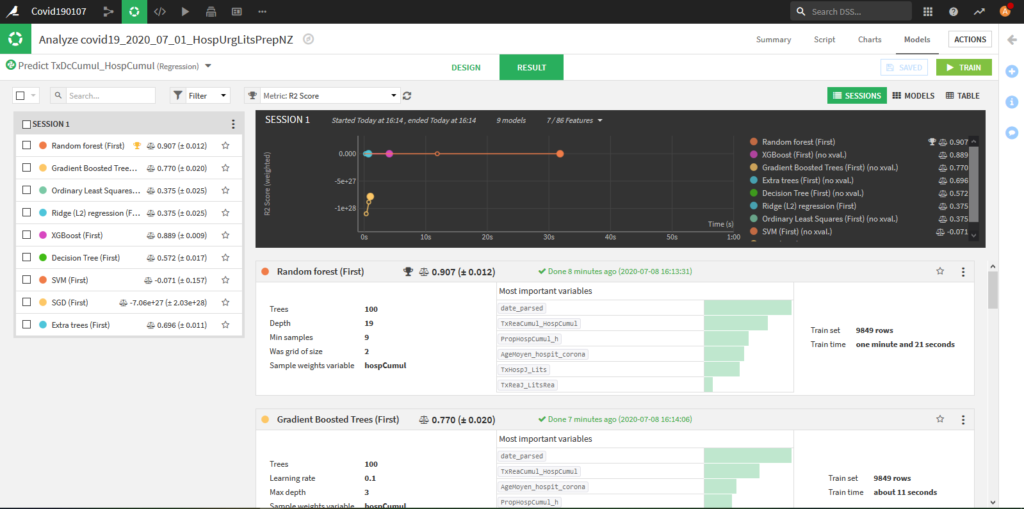Image resolution: width=1024 pixels, height=509 pixels.
Task: Open the Metric: R2 Score dropdown
Action: coord(322,95)
